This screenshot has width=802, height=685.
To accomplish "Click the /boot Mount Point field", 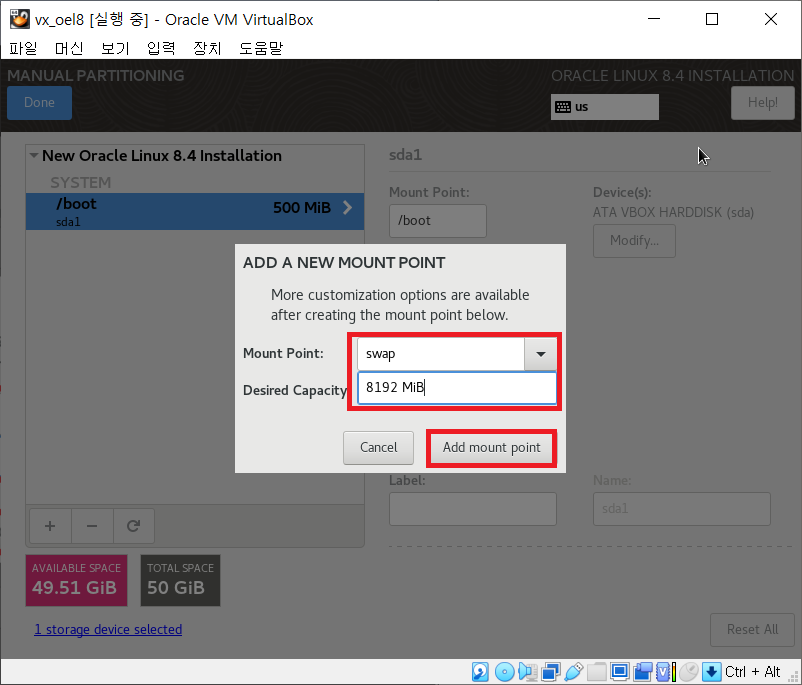I will click(x=438, y=221).
